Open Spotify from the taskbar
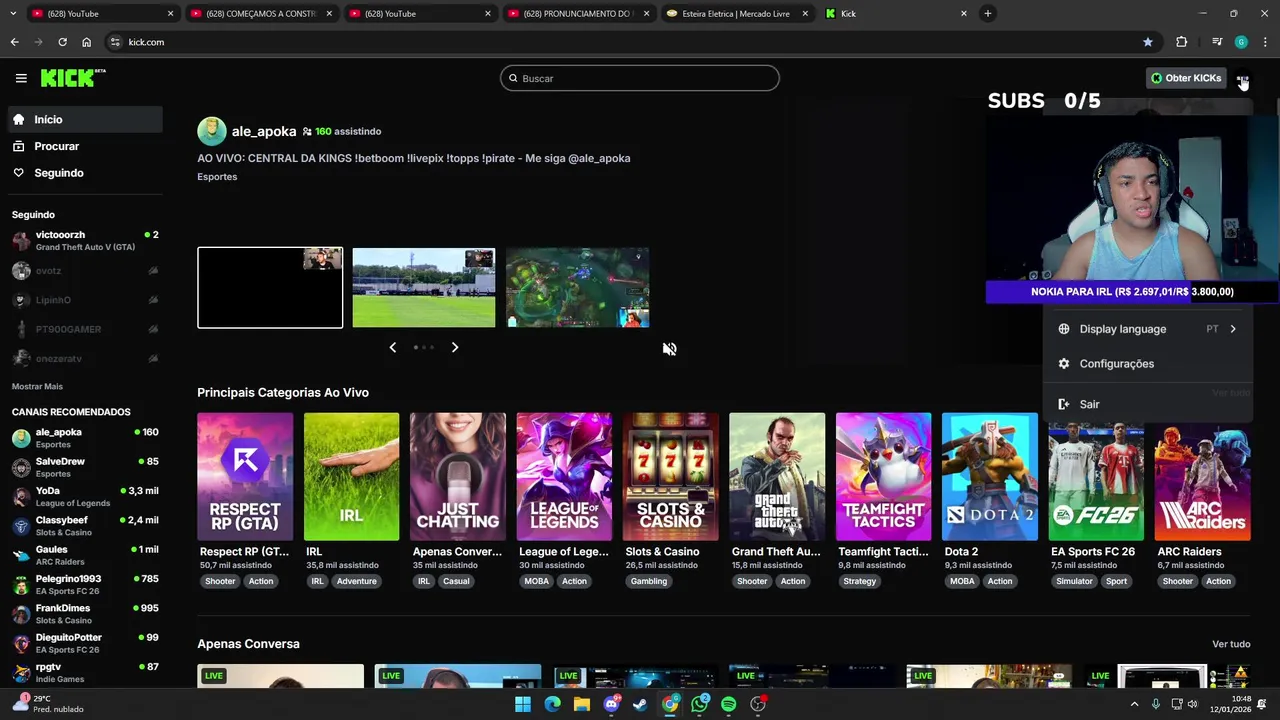 (x=728, y=704)
